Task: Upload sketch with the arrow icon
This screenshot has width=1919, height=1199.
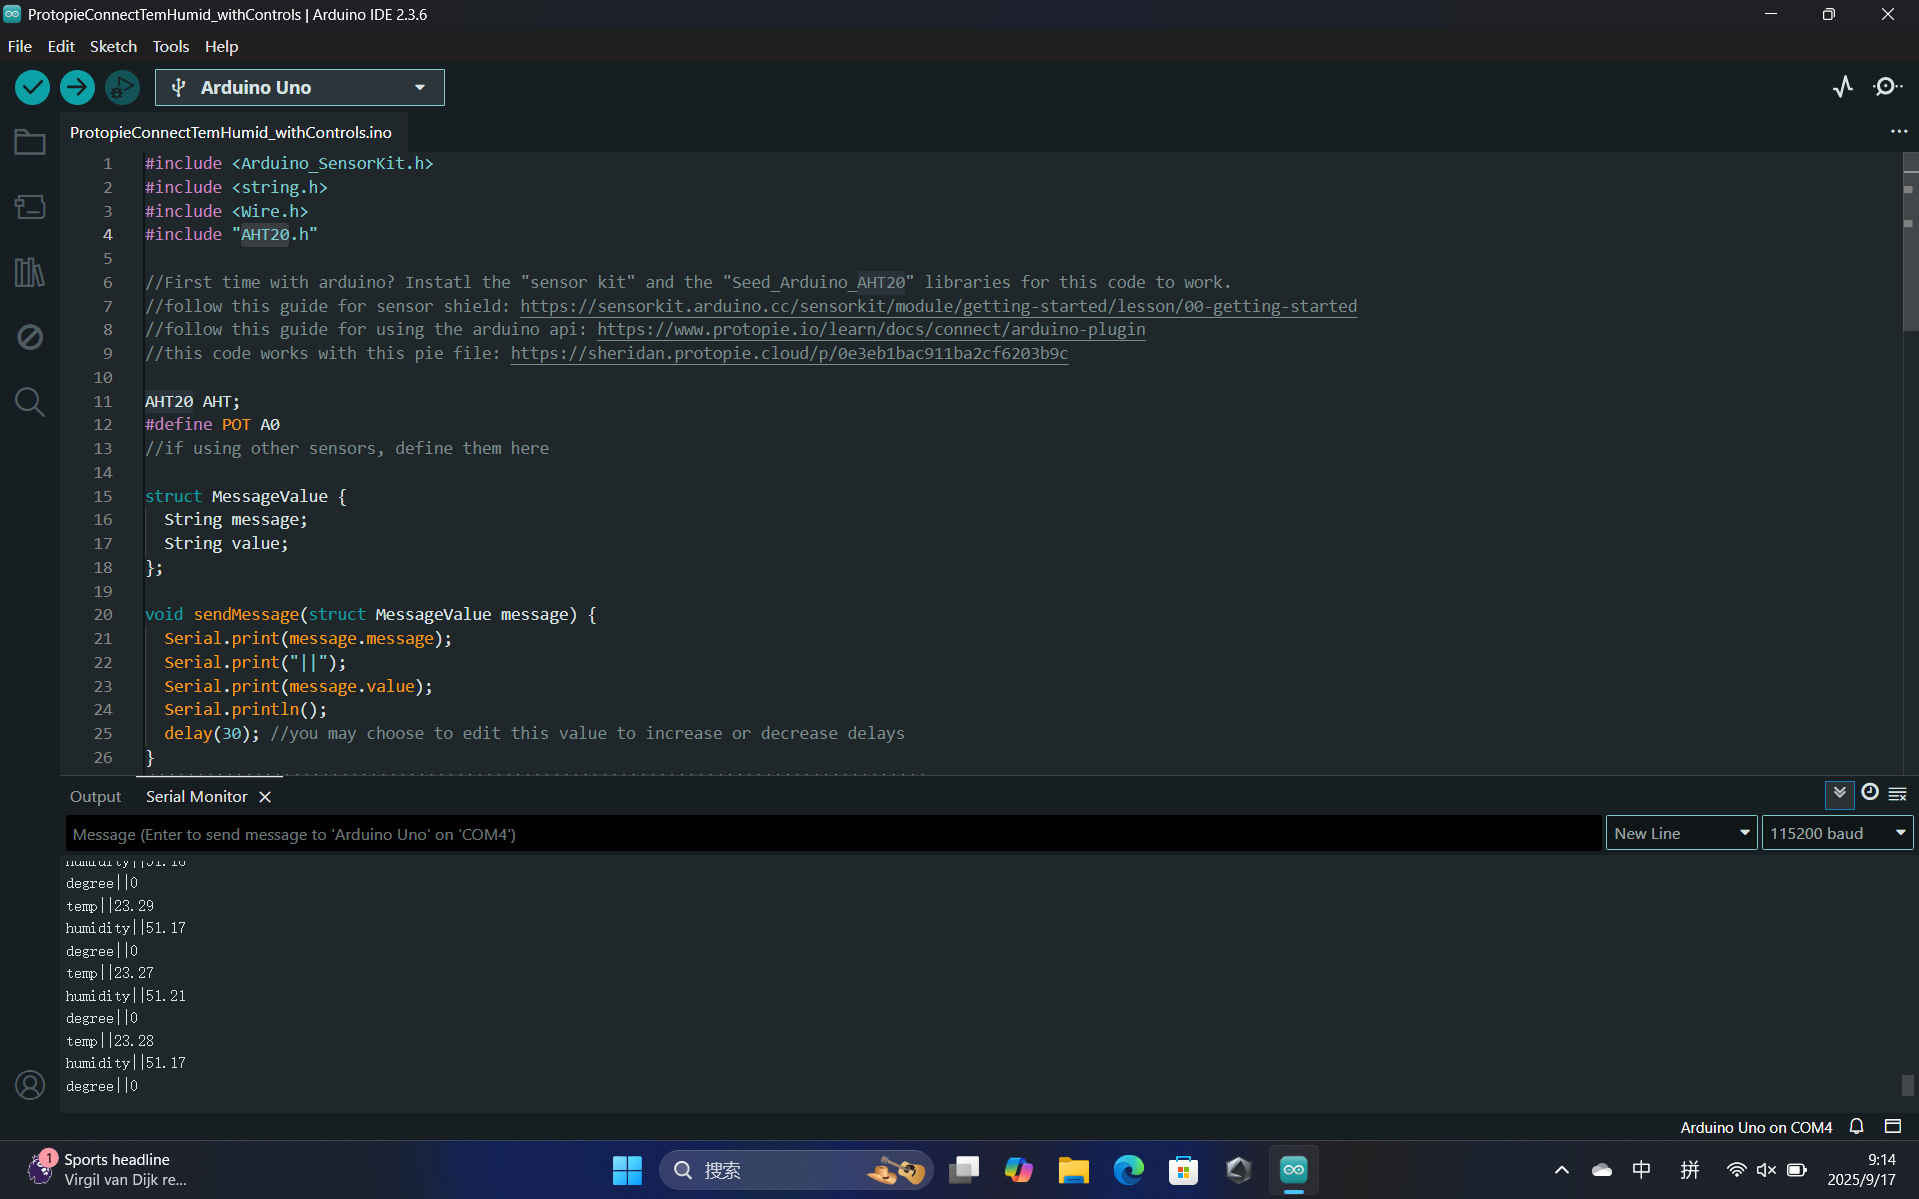Action: 77,87
